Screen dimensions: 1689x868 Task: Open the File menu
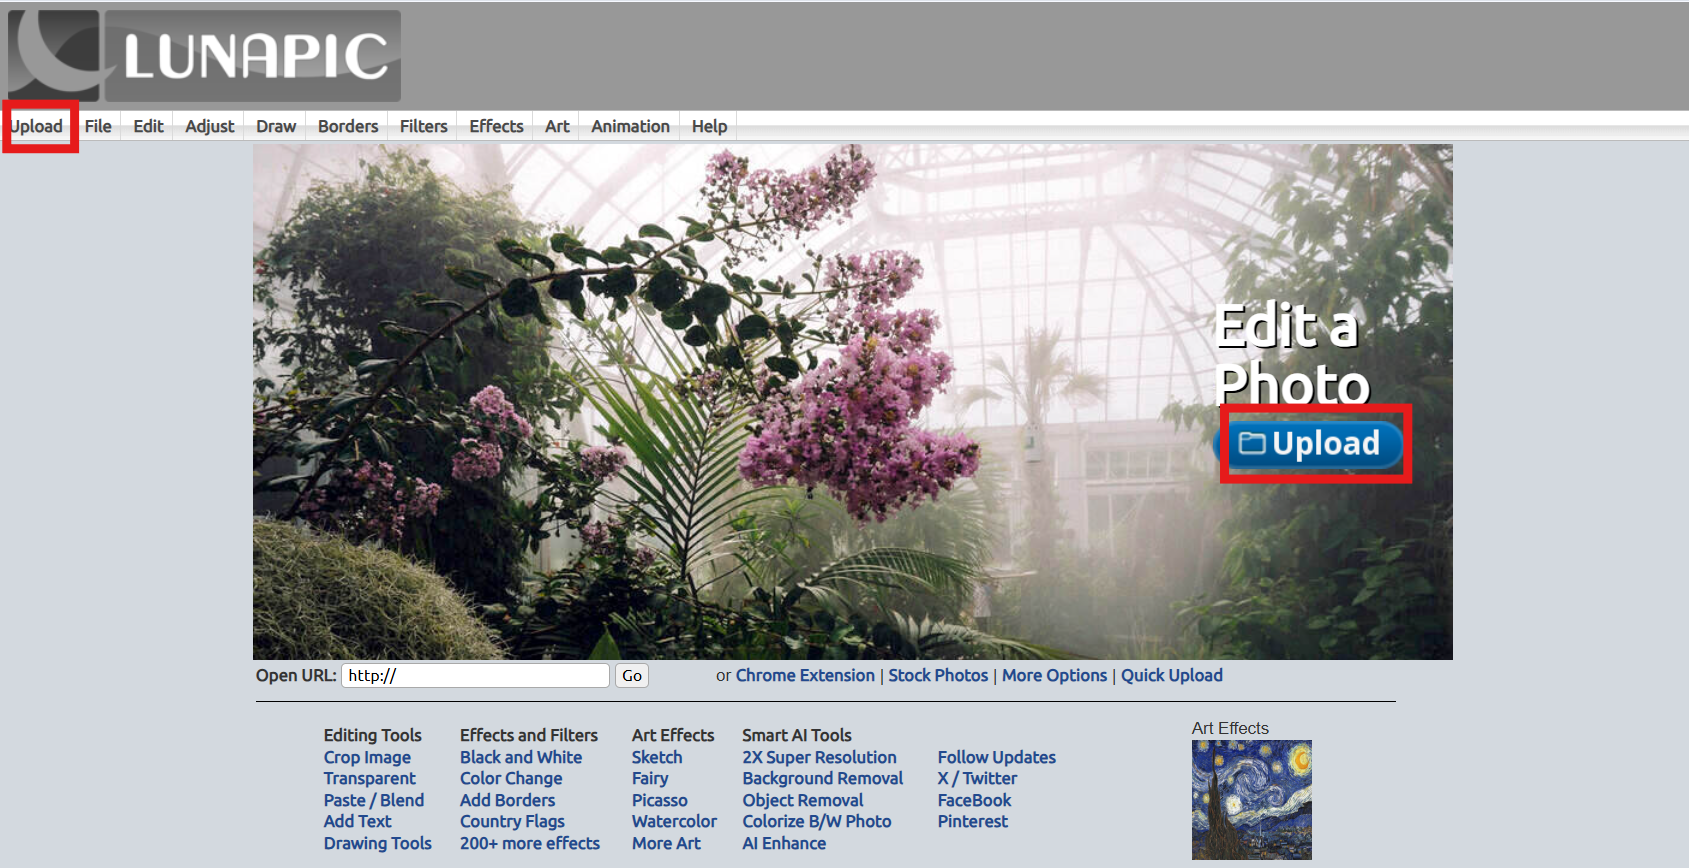98,126
